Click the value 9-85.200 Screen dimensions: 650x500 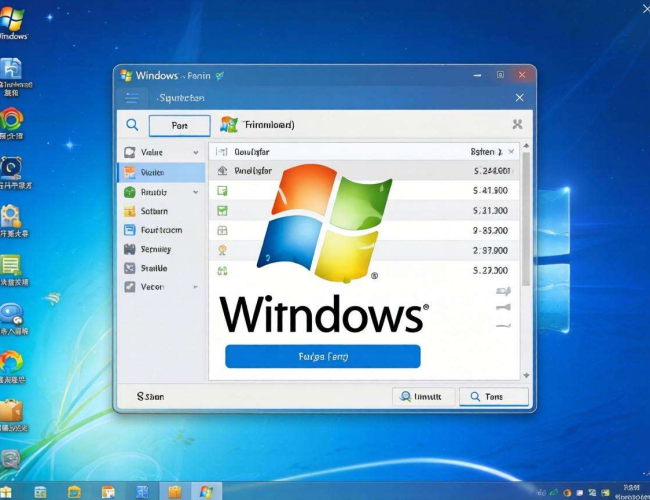[x=490, y=231]
